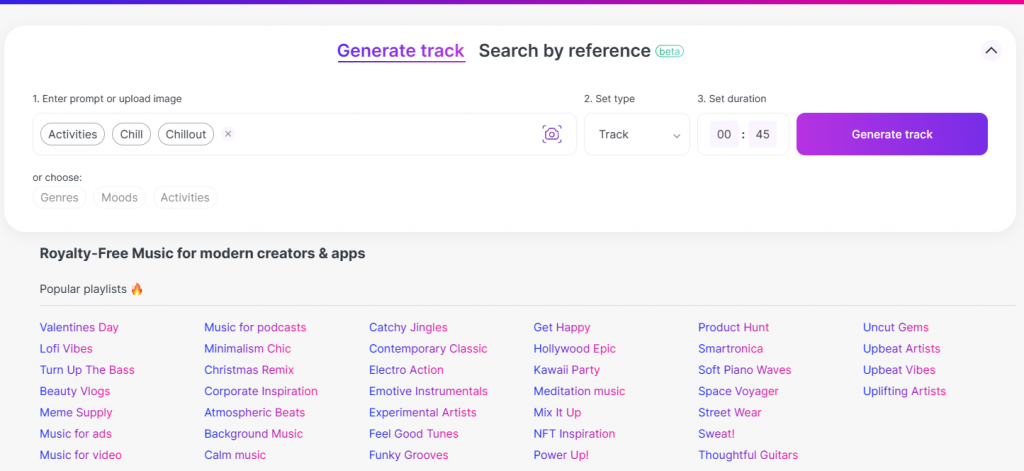
Task: Open the Mix It Up playlist
Action: coord(557,412)
